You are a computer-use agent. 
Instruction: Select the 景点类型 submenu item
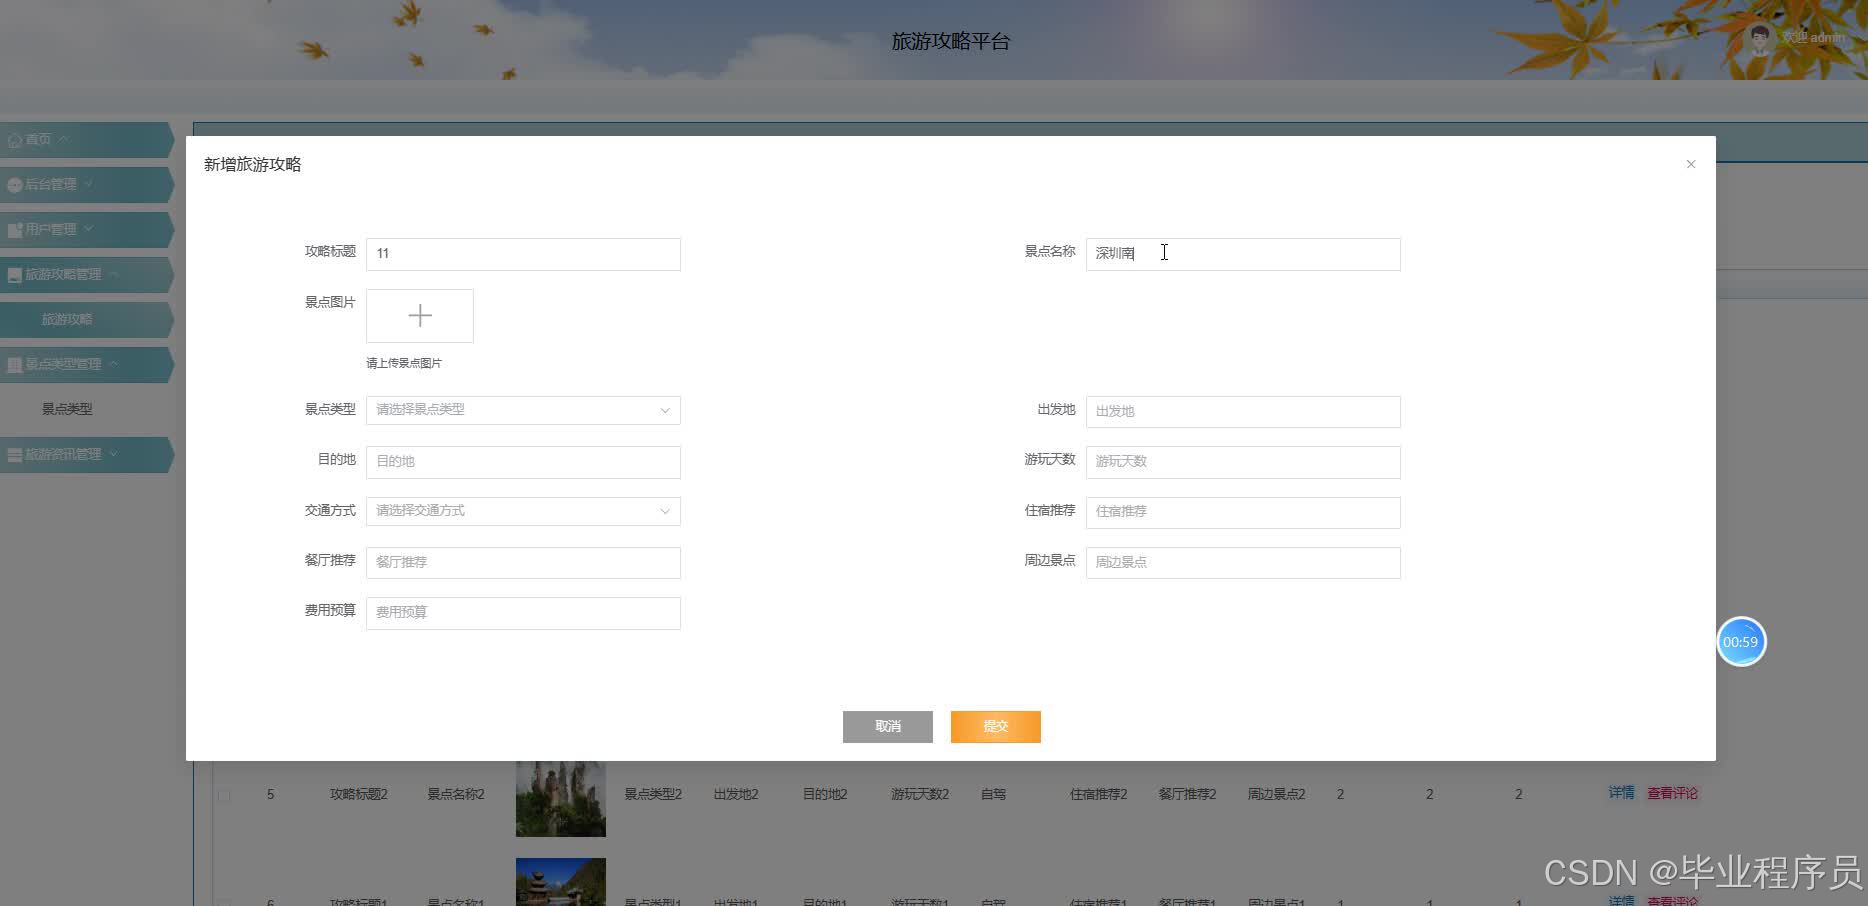pyautogui.click(x=67, y=409)
